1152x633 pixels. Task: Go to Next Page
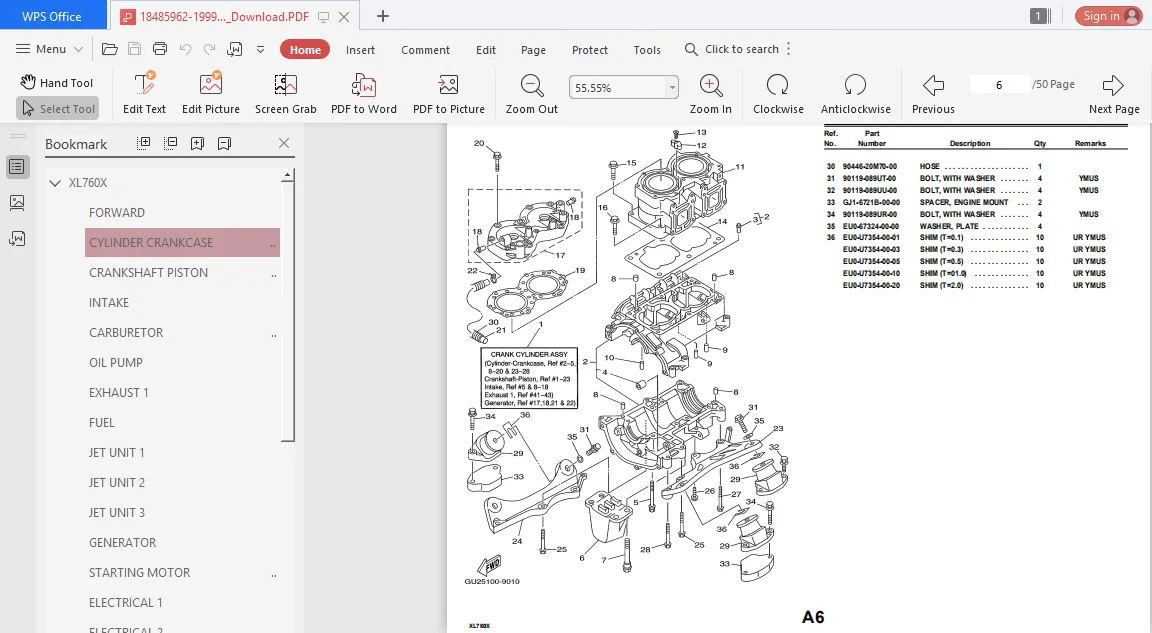pyautogui.click(x=1114, y=94)
